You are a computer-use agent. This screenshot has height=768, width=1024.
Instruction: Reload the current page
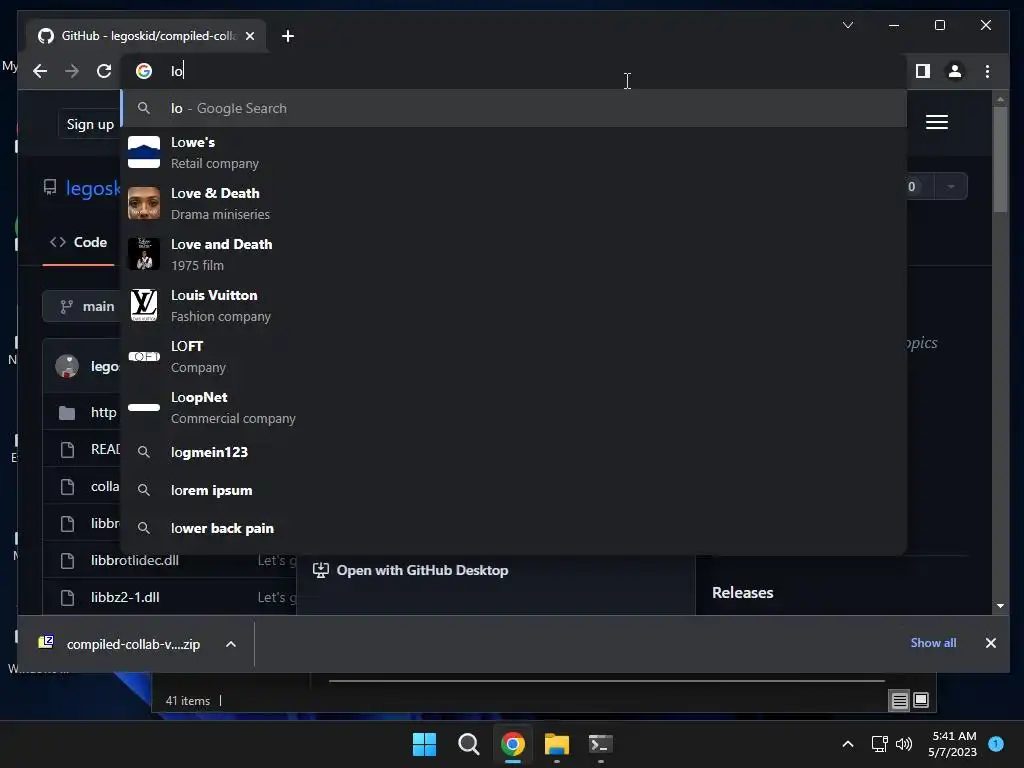point(104,71)
